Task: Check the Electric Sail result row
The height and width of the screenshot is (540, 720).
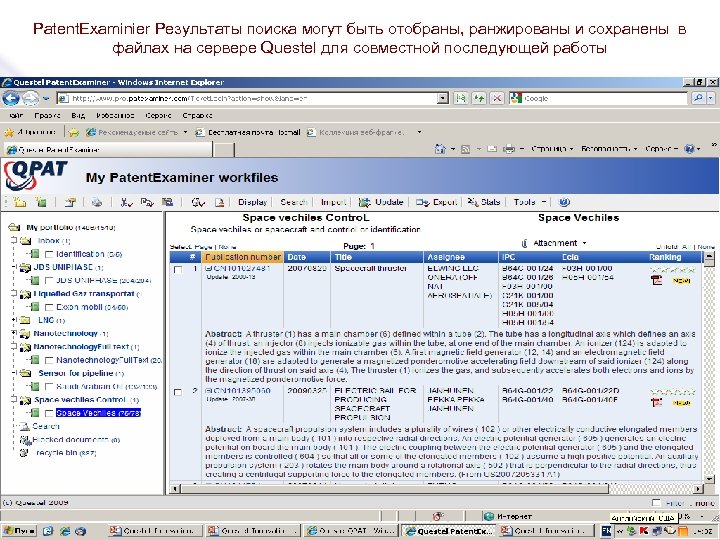Action: (x=178, y=392)
